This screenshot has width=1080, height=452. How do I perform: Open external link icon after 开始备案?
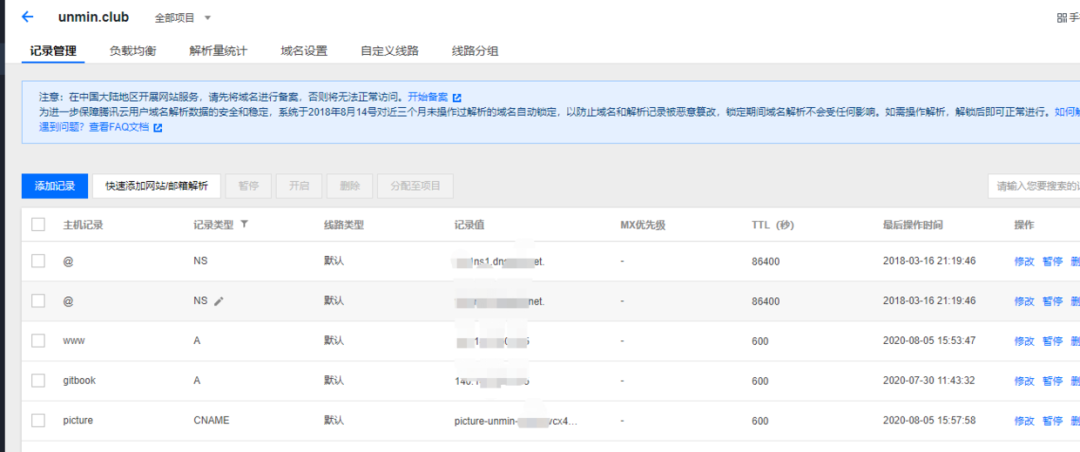coord(457,97)
